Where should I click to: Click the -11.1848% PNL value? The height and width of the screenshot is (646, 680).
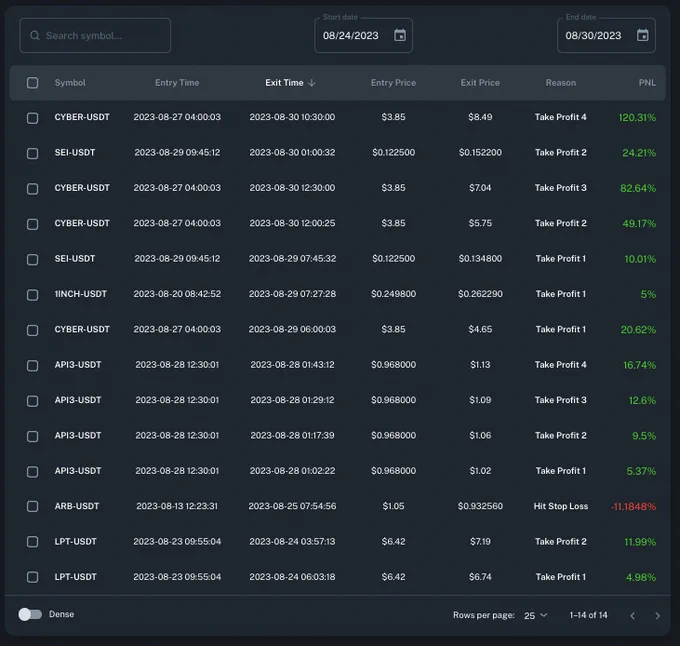pos(633,506)
